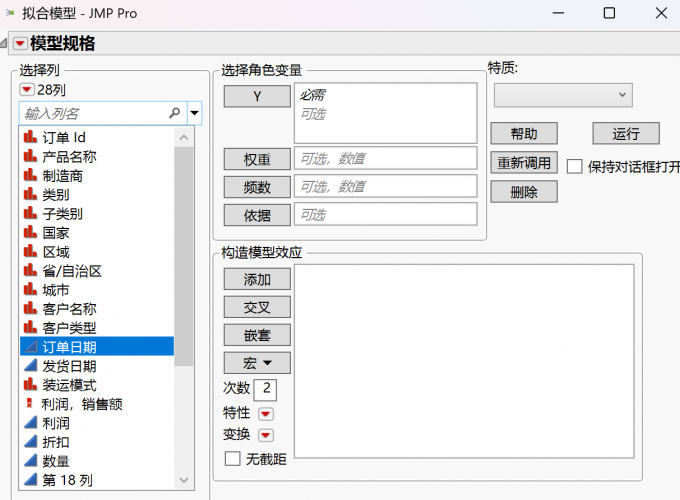680x500 pixels.
Task: Click the icon beside 利润，销售额 group
Action: click(x=29, y=404)
